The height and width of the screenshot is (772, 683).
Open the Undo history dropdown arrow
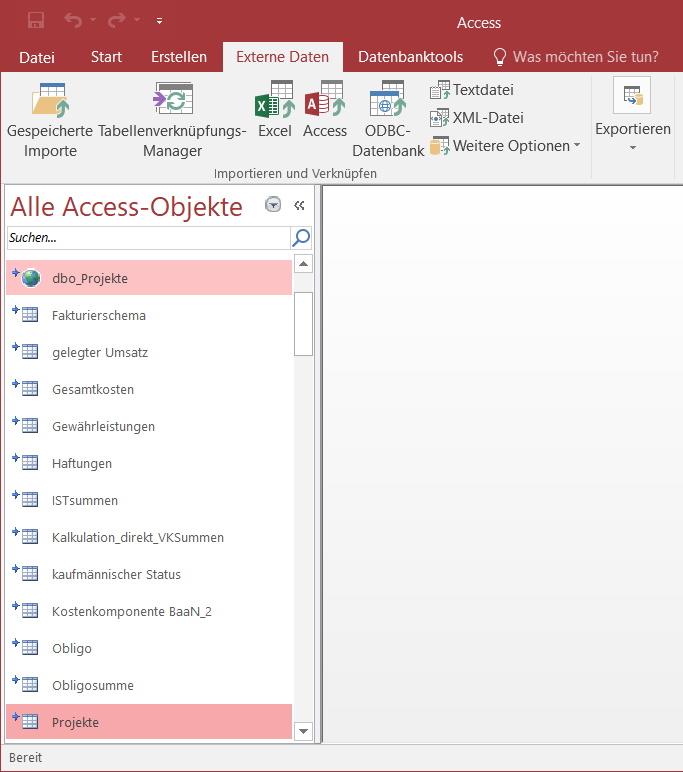tap(93, 21)
